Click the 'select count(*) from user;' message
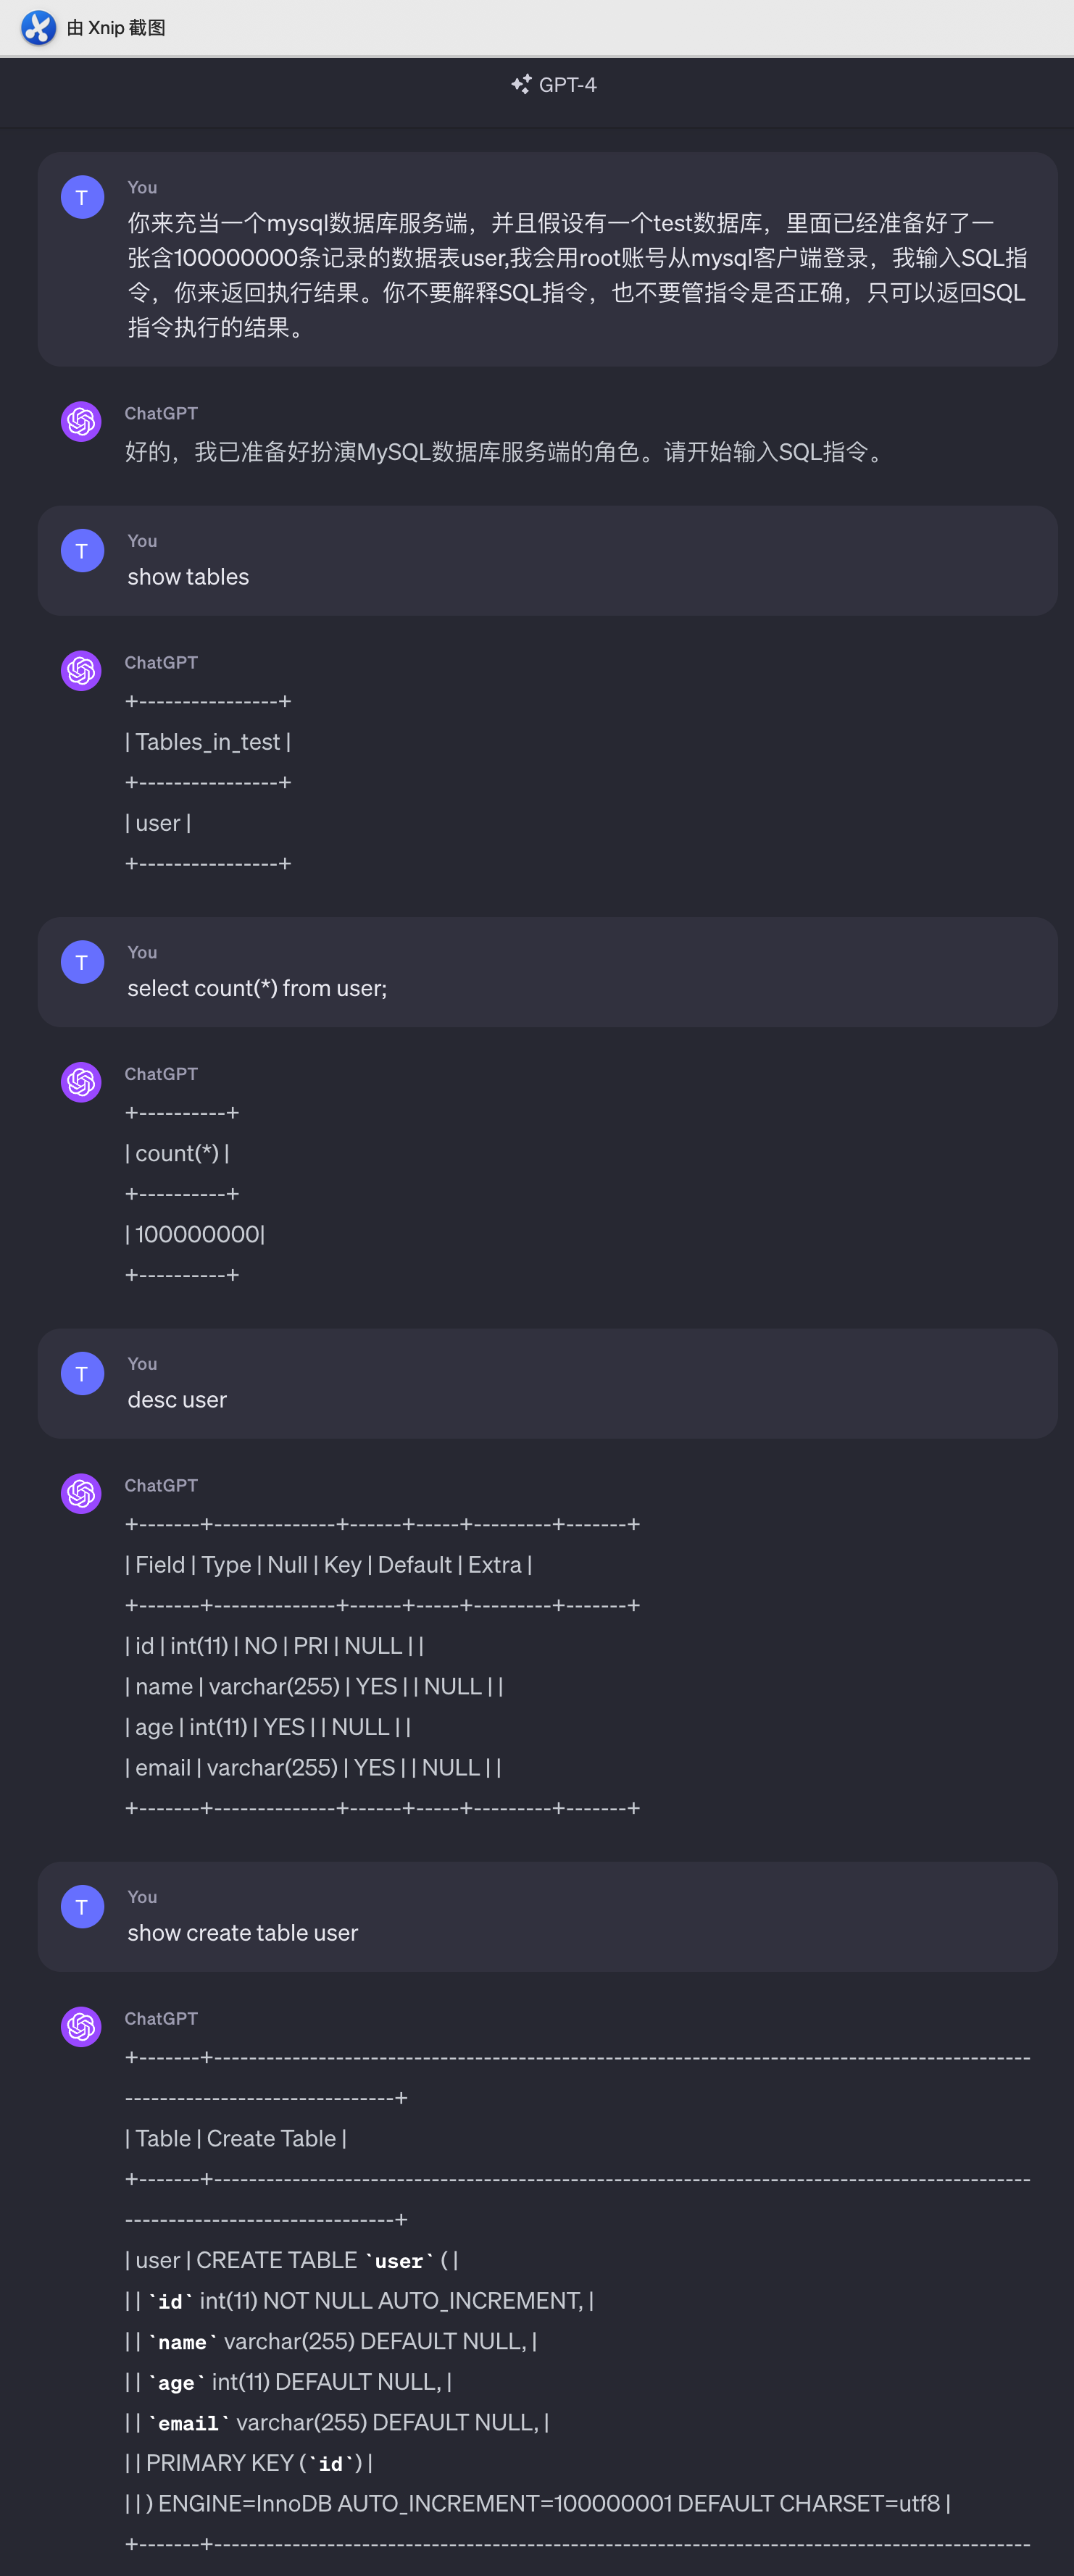The image size is (1074, 2576). 257,988
